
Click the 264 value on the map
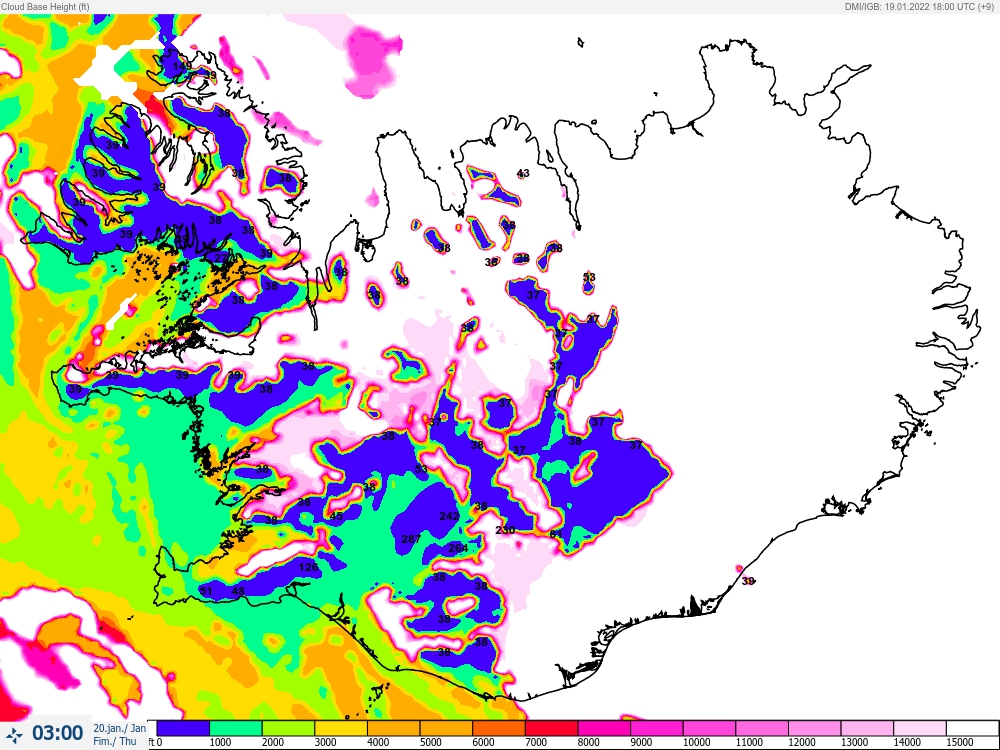[x=458, y=548]
